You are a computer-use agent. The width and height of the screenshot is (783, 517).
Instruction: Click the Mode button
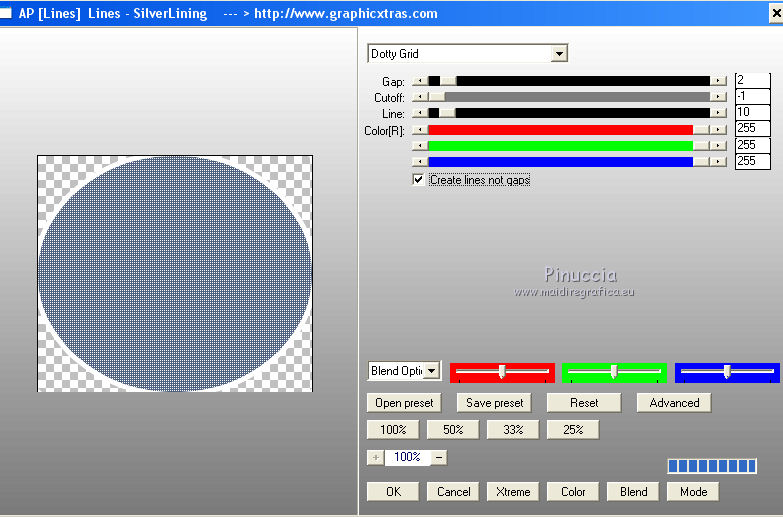click(x=693, y=492)
